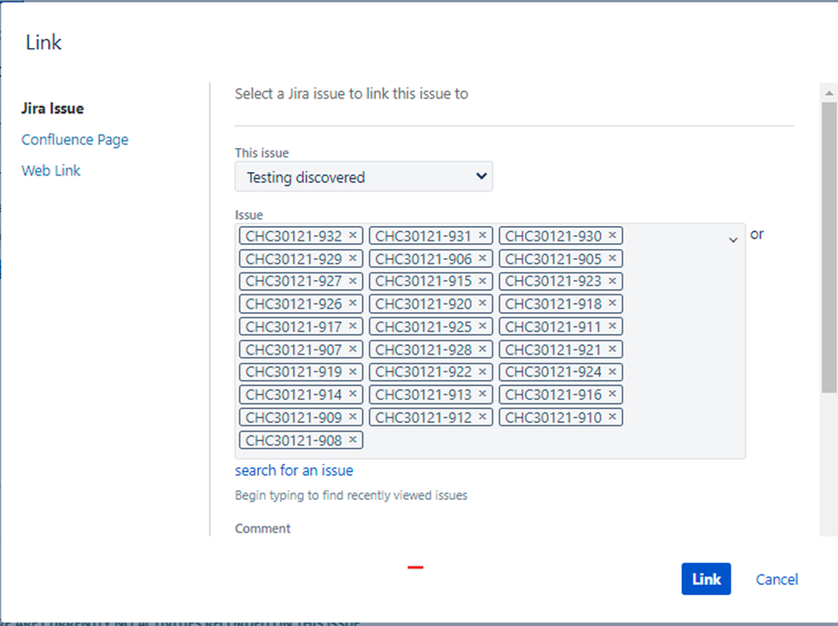The width and height of the screenshot is (838, 626).
Task: Remove issue tag CHC30121-926
Action: 353,303
